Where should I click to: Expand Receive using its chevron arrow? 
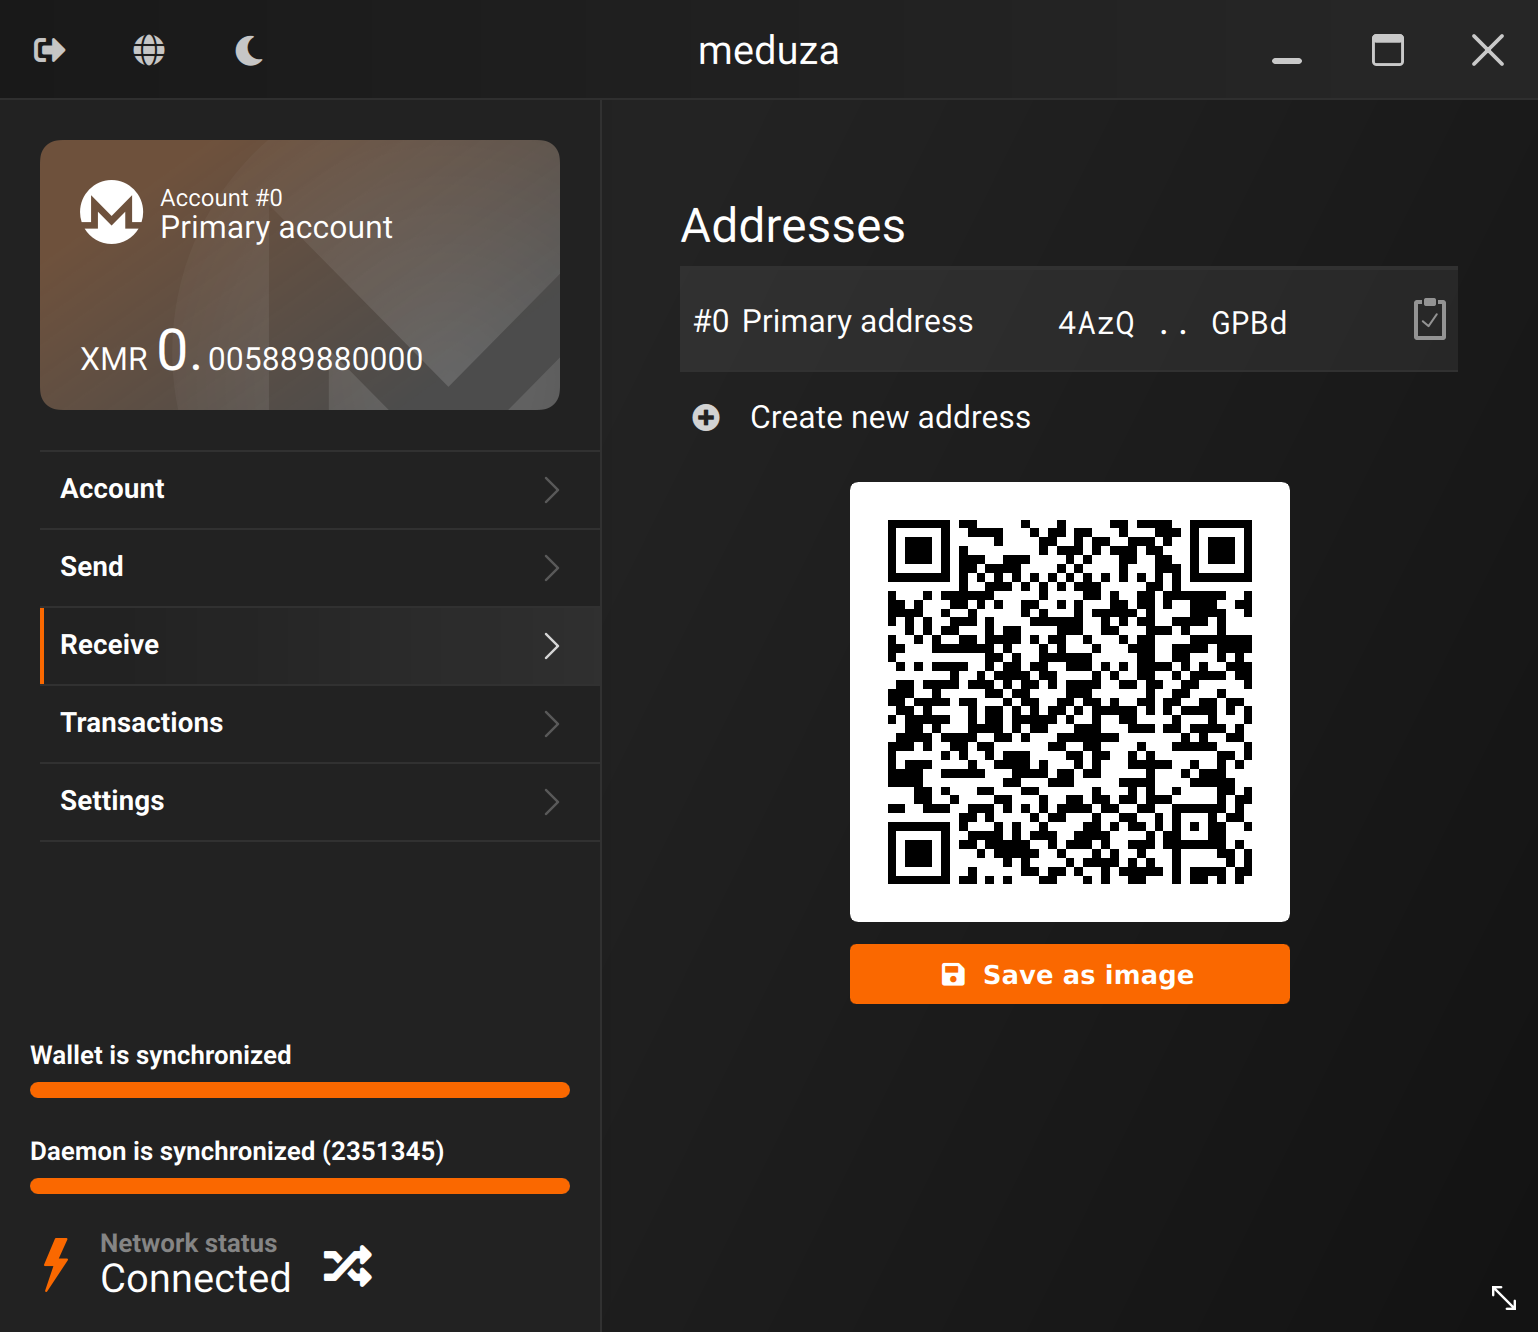pyautogui.click(x=551, y=646)
